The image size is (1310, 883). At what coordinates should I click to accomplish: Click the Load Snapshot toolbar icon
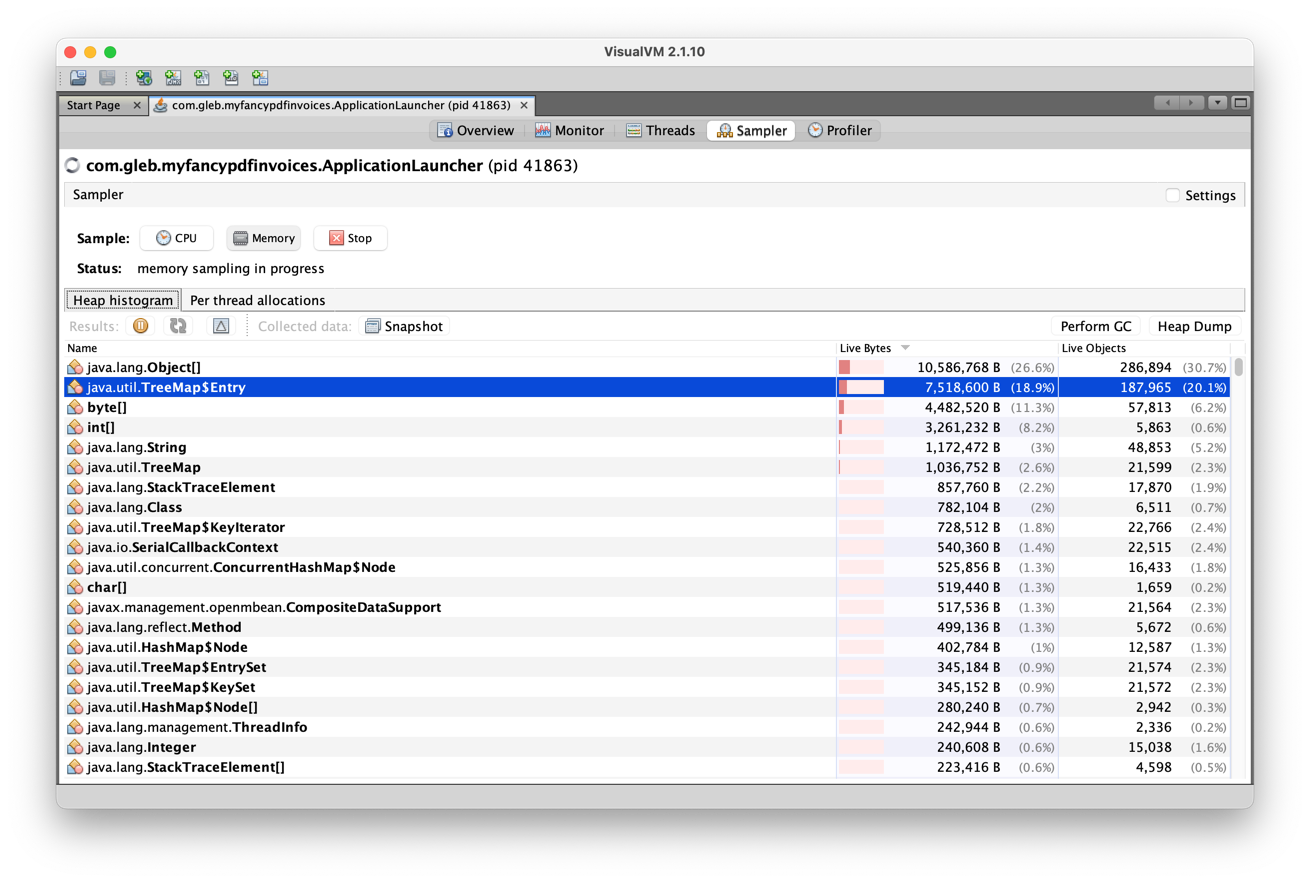(78, 78)
